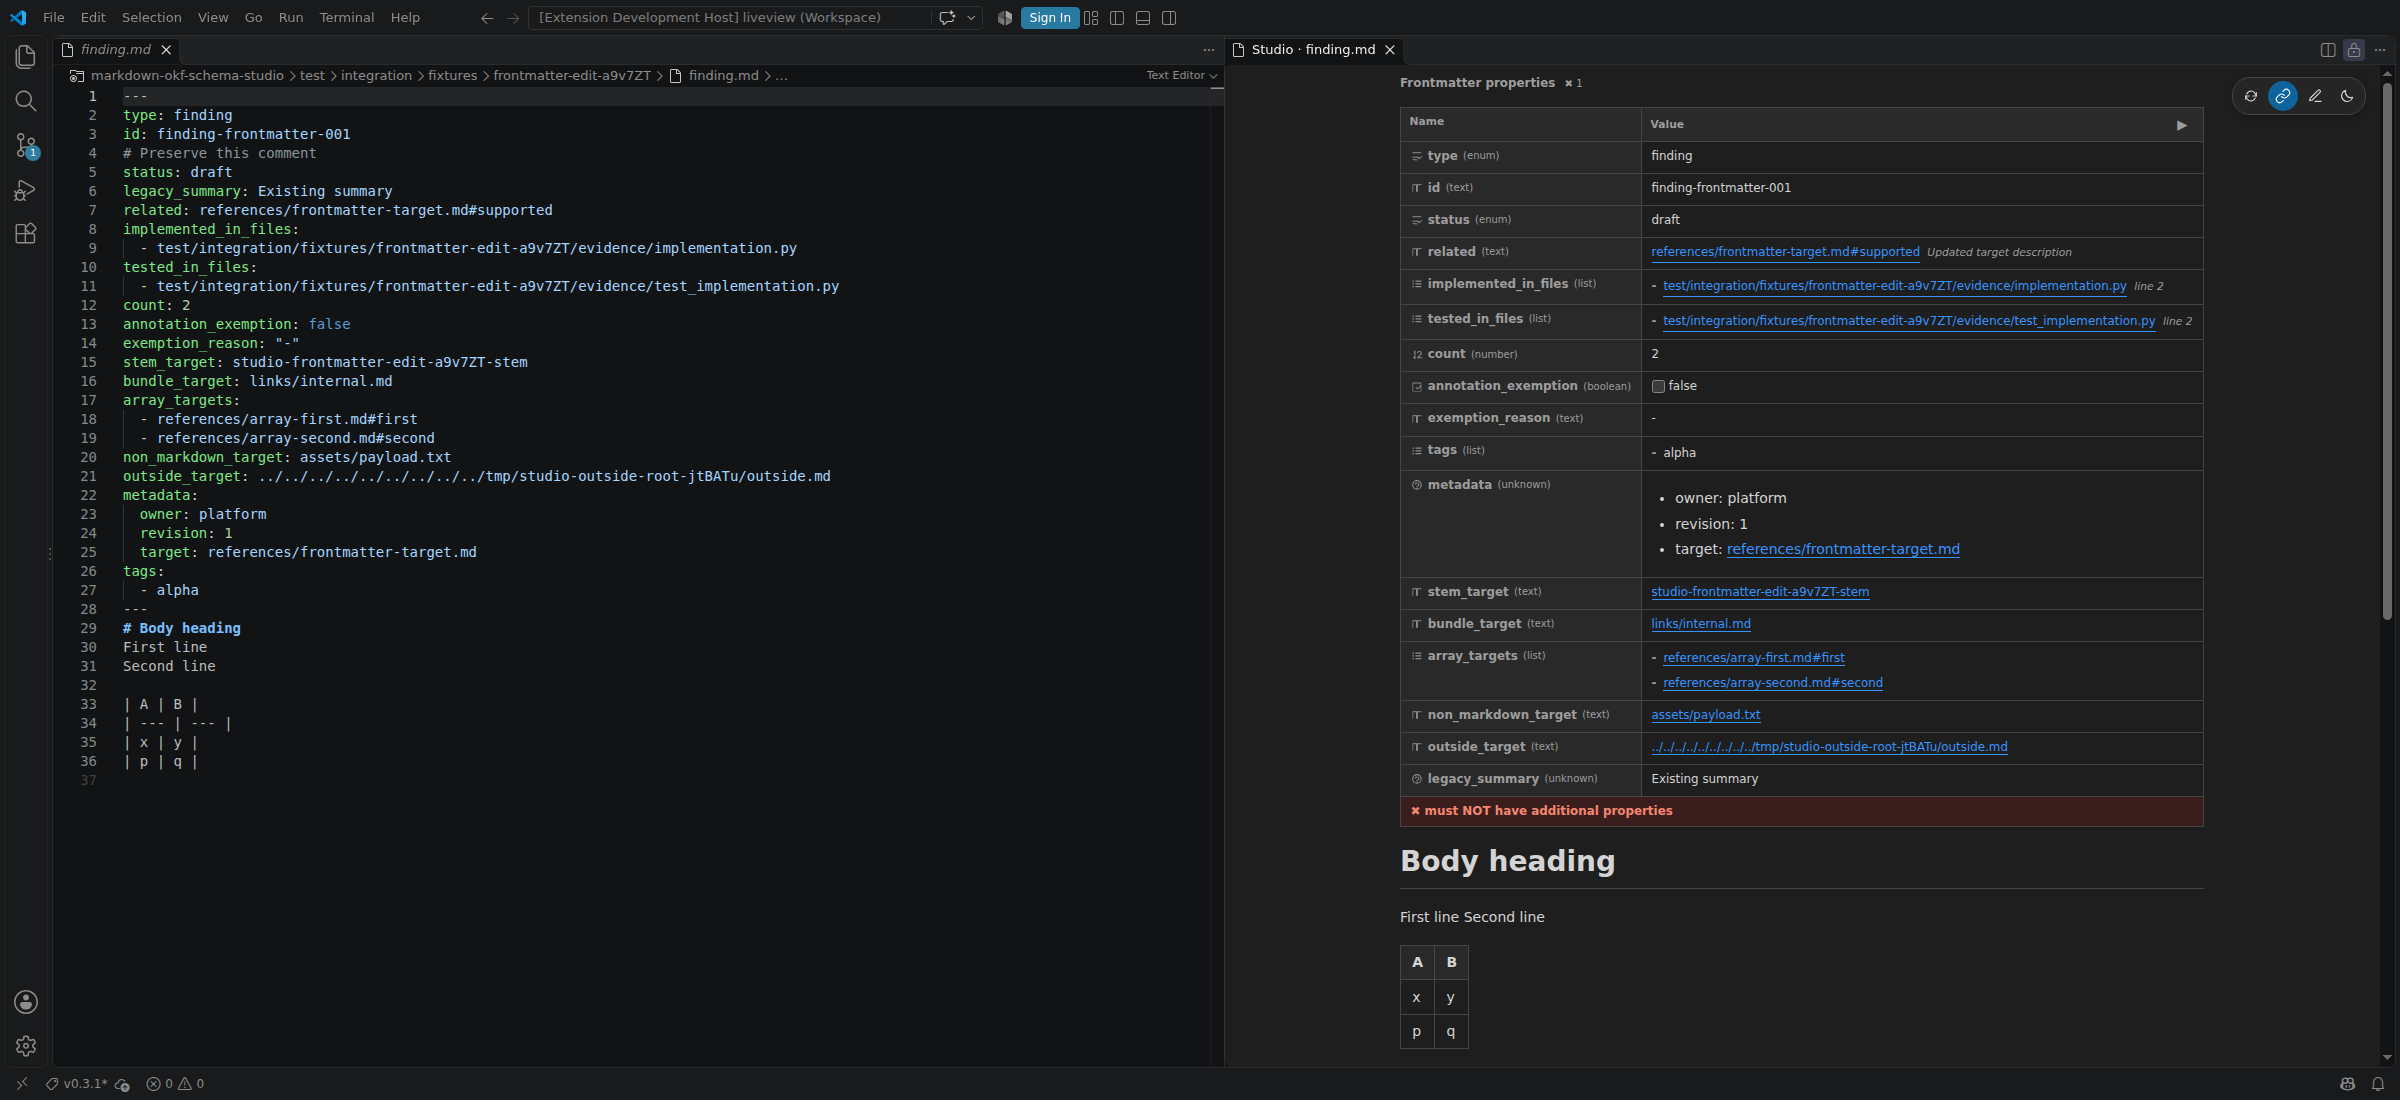This screenshot has width=2400, height=1100.
Task: Open notifications bell in status bar
Action: tap(2378, 1084)
